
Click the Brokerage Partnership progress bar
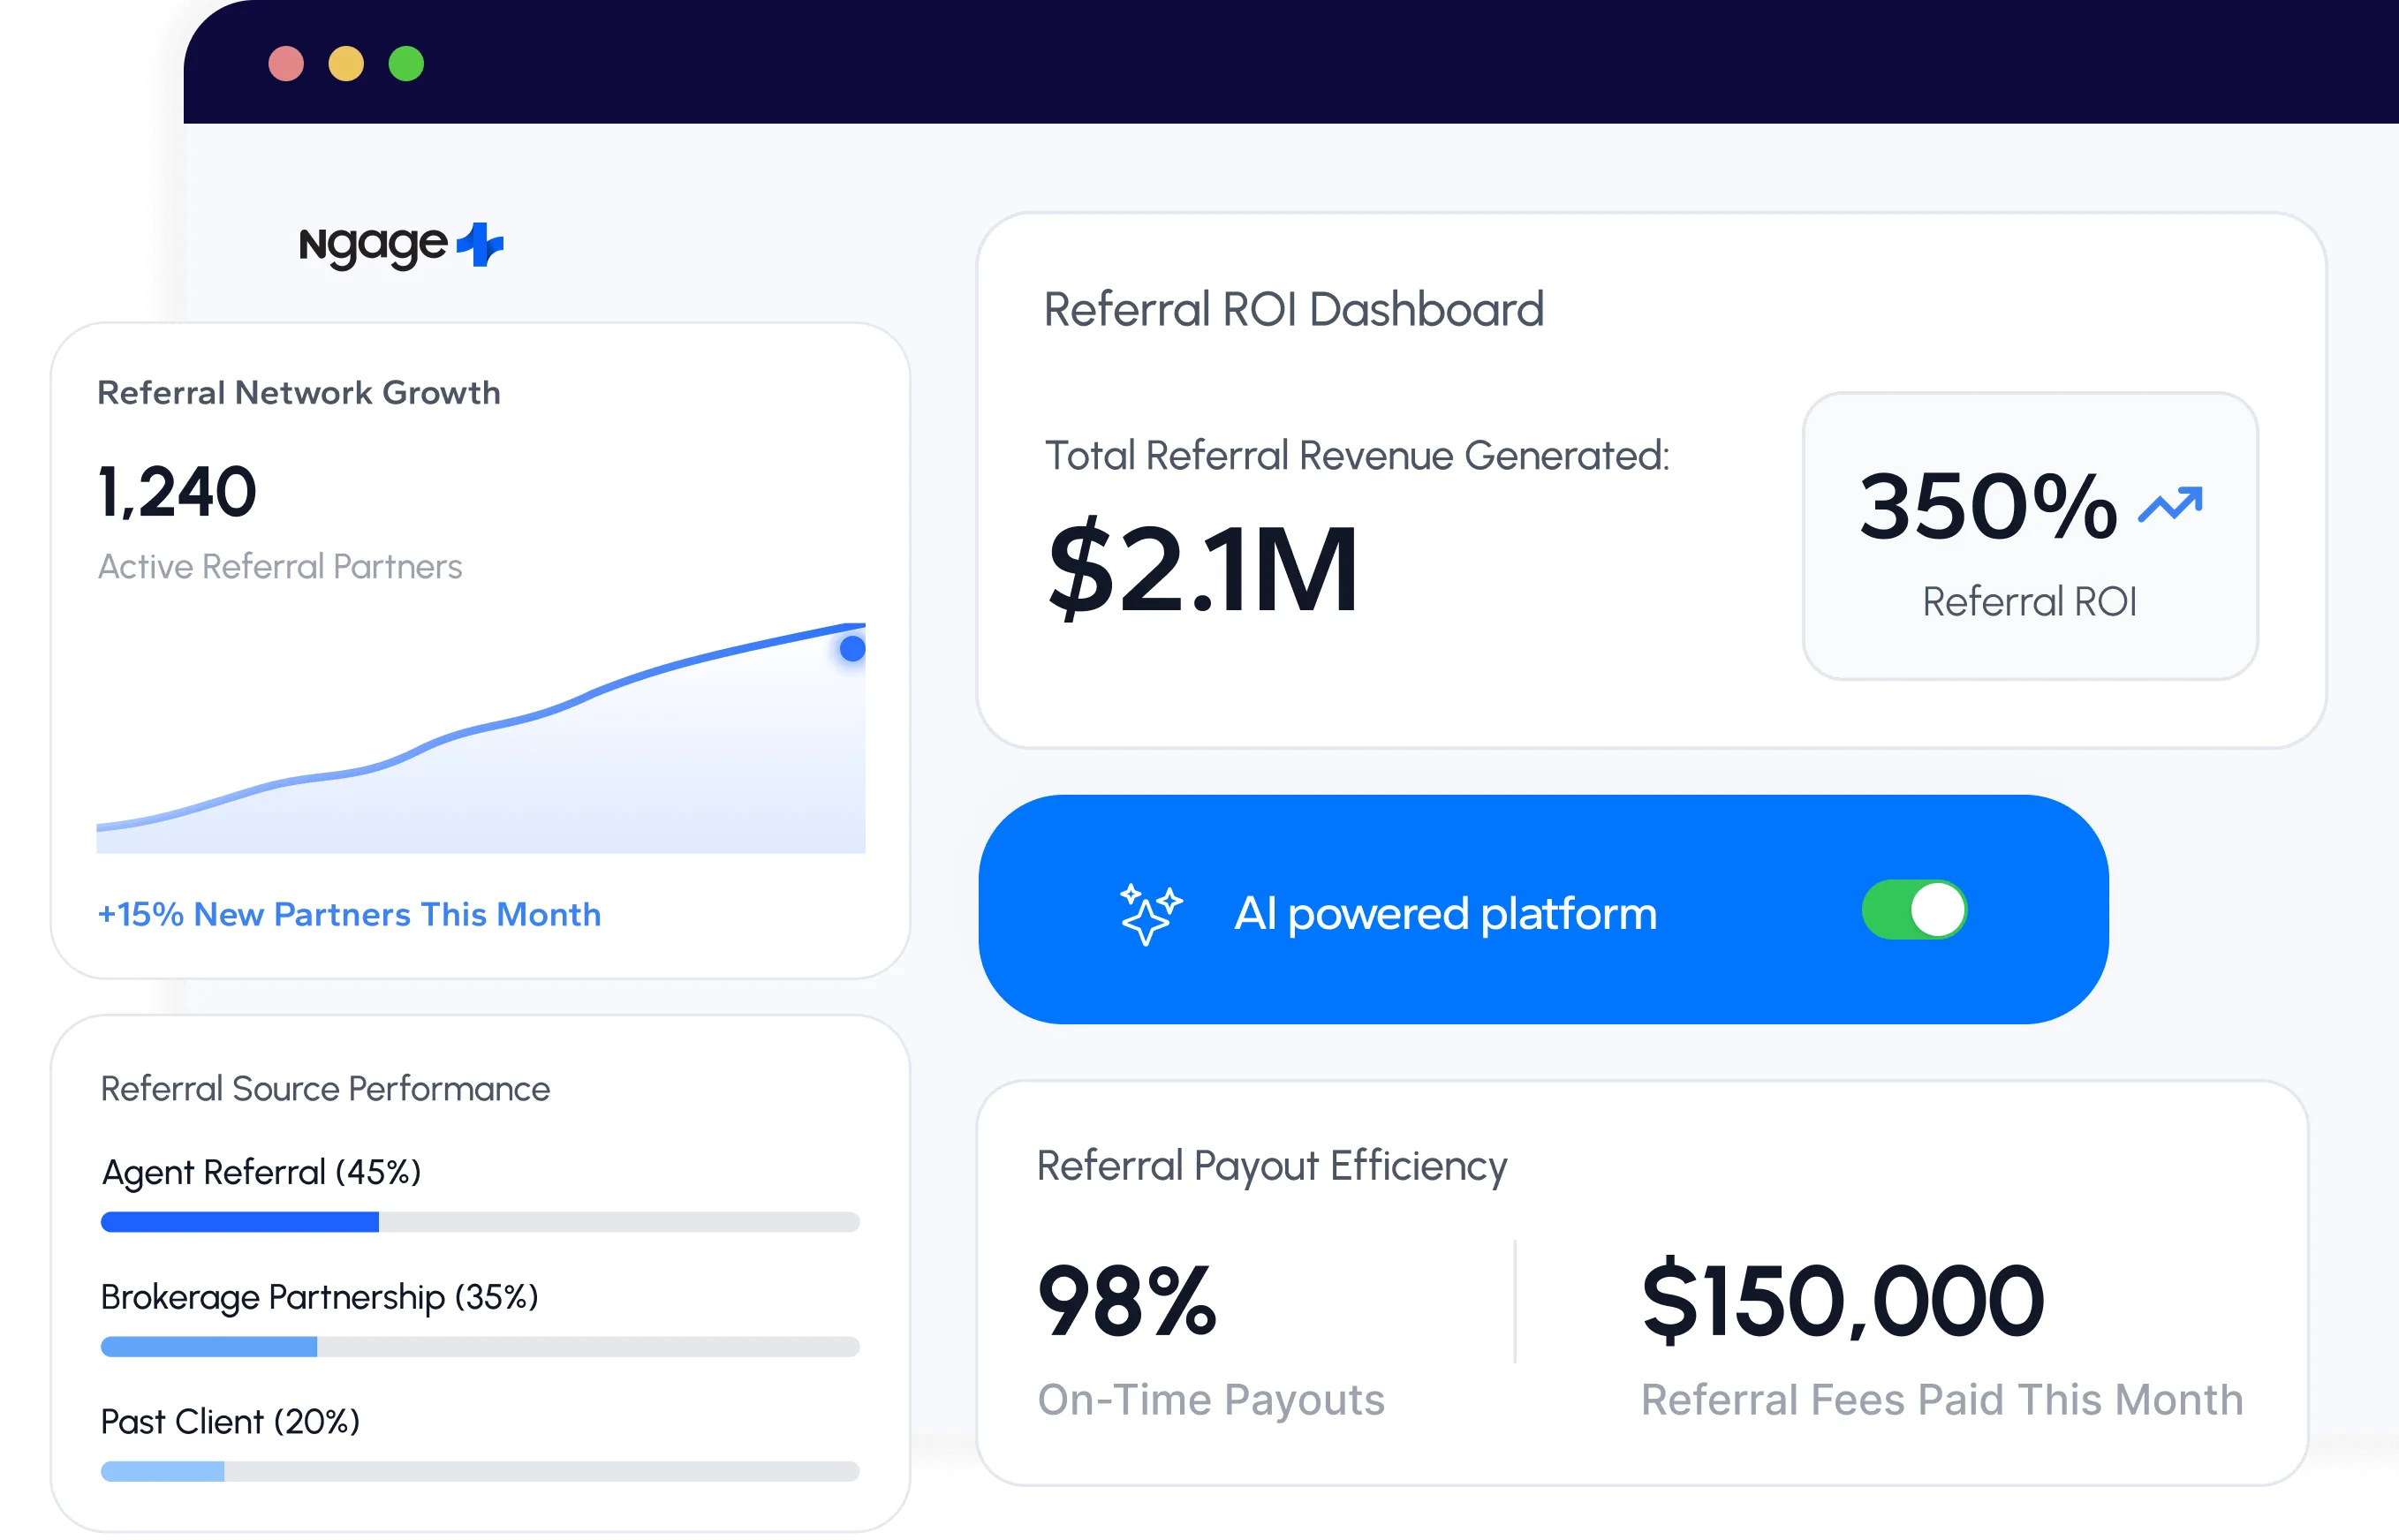pyautogui.click(x=480, y=1347)
